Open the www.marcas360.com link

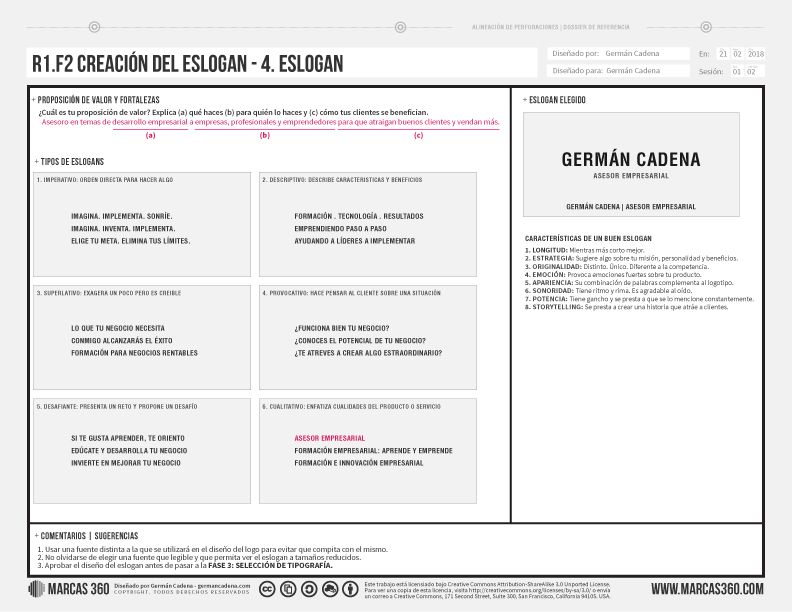(x=707, y=589)
